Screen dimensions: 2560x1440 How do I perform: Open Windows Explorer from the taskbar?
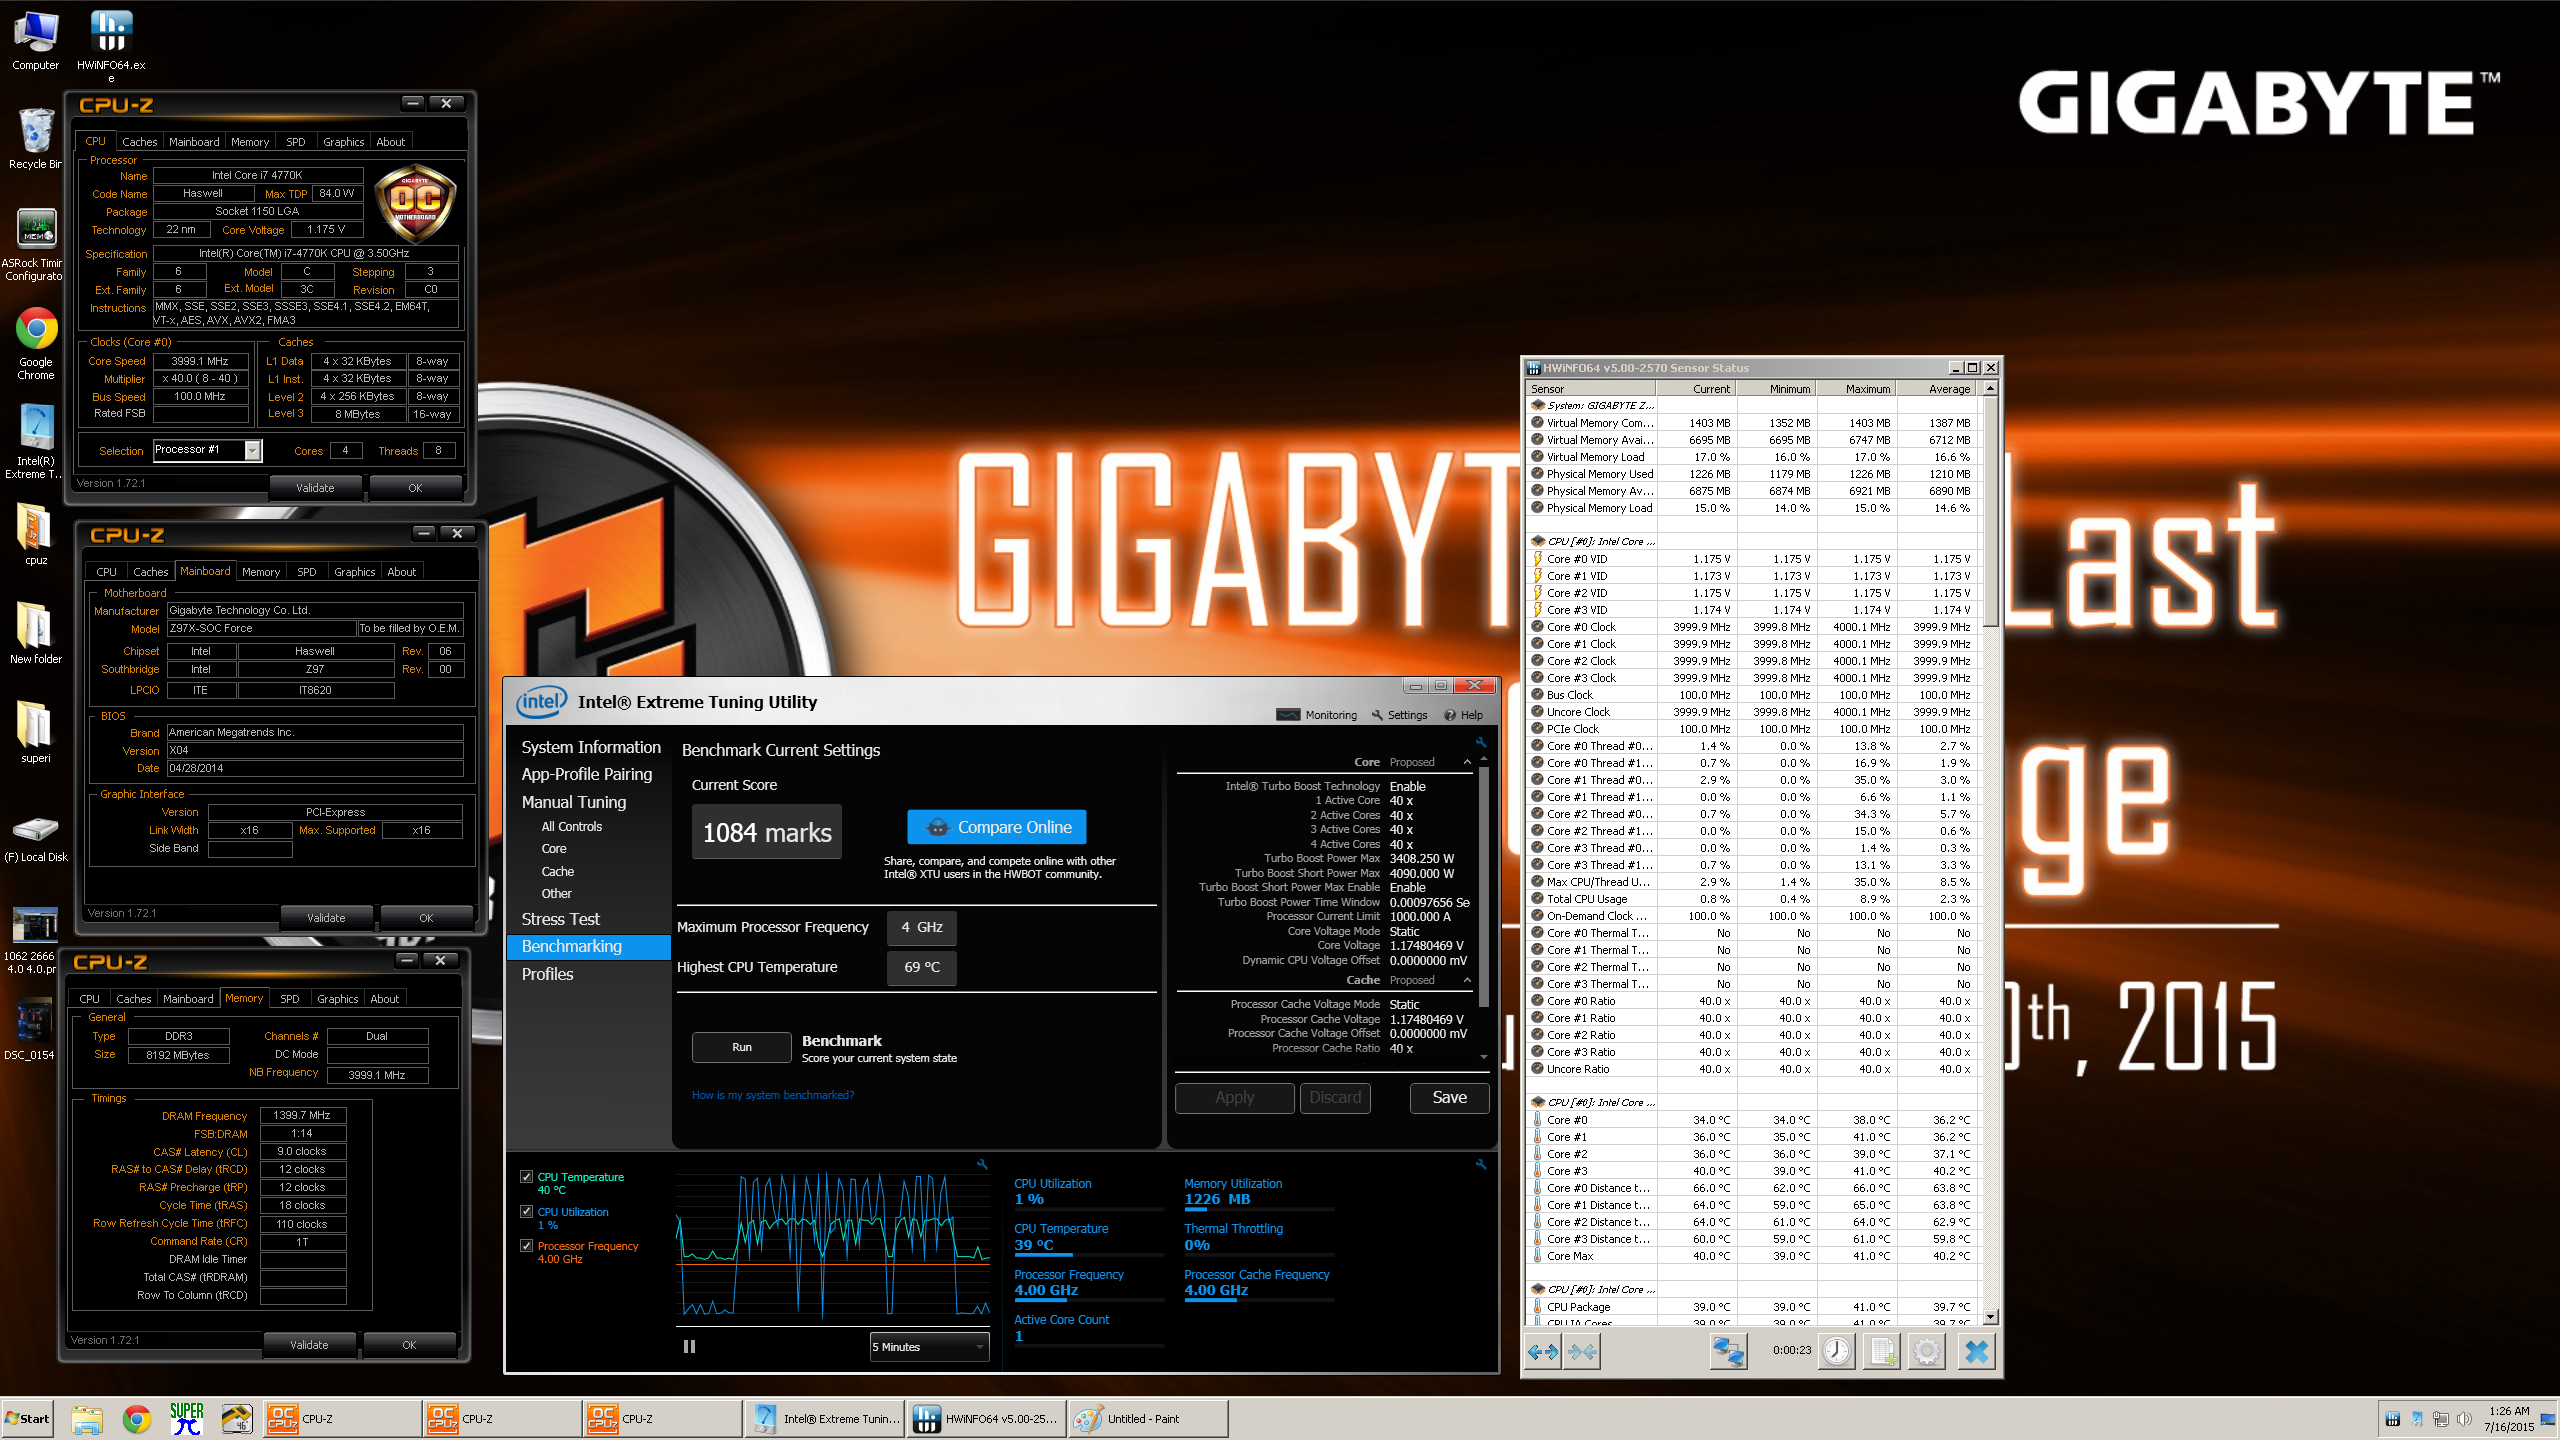tap(87, 1418)
